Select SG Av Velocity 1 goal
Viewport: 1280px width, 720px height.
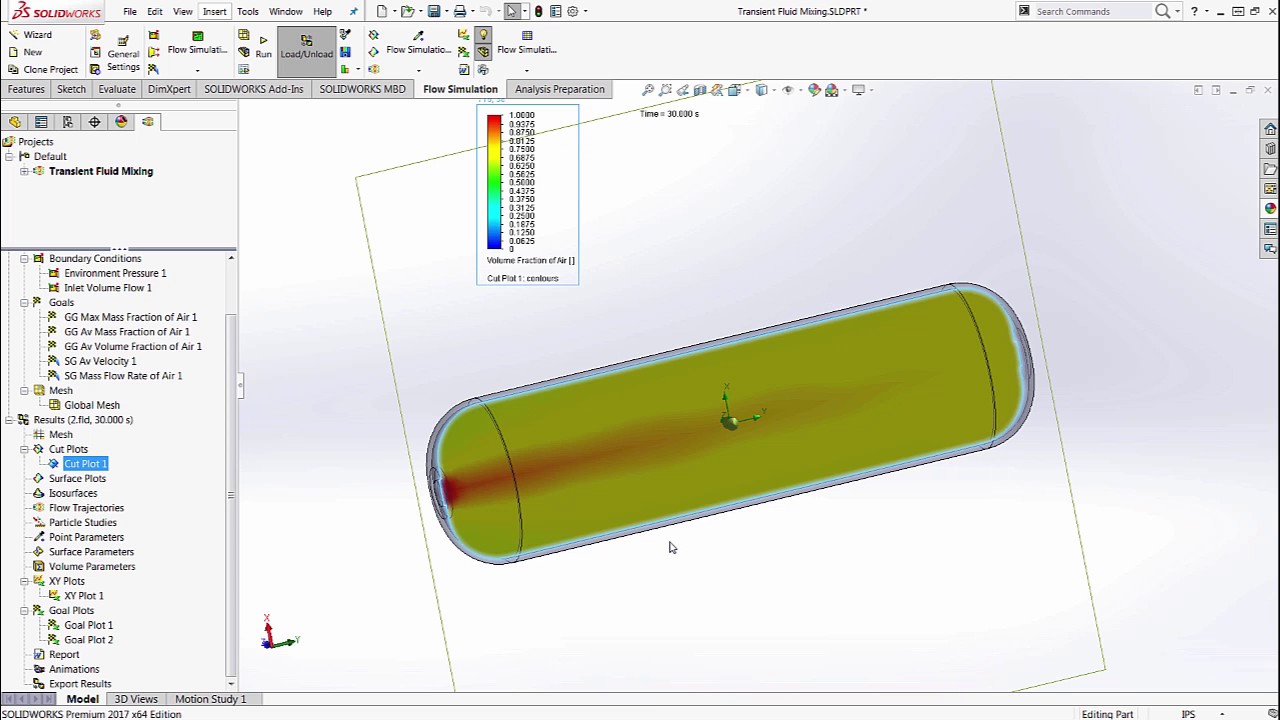[100, 361]
